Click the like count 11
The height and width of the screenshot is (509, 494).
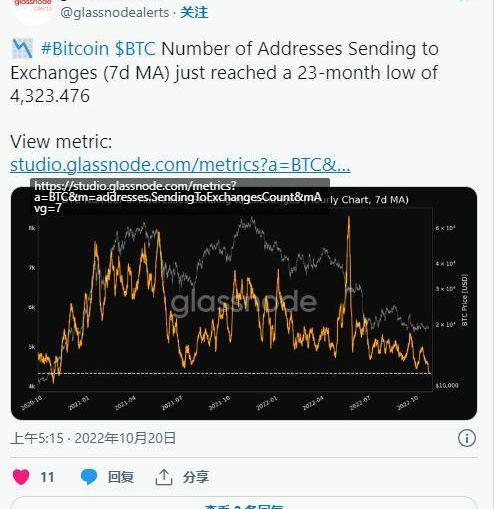pyautogui.click(x=47, y=477)
